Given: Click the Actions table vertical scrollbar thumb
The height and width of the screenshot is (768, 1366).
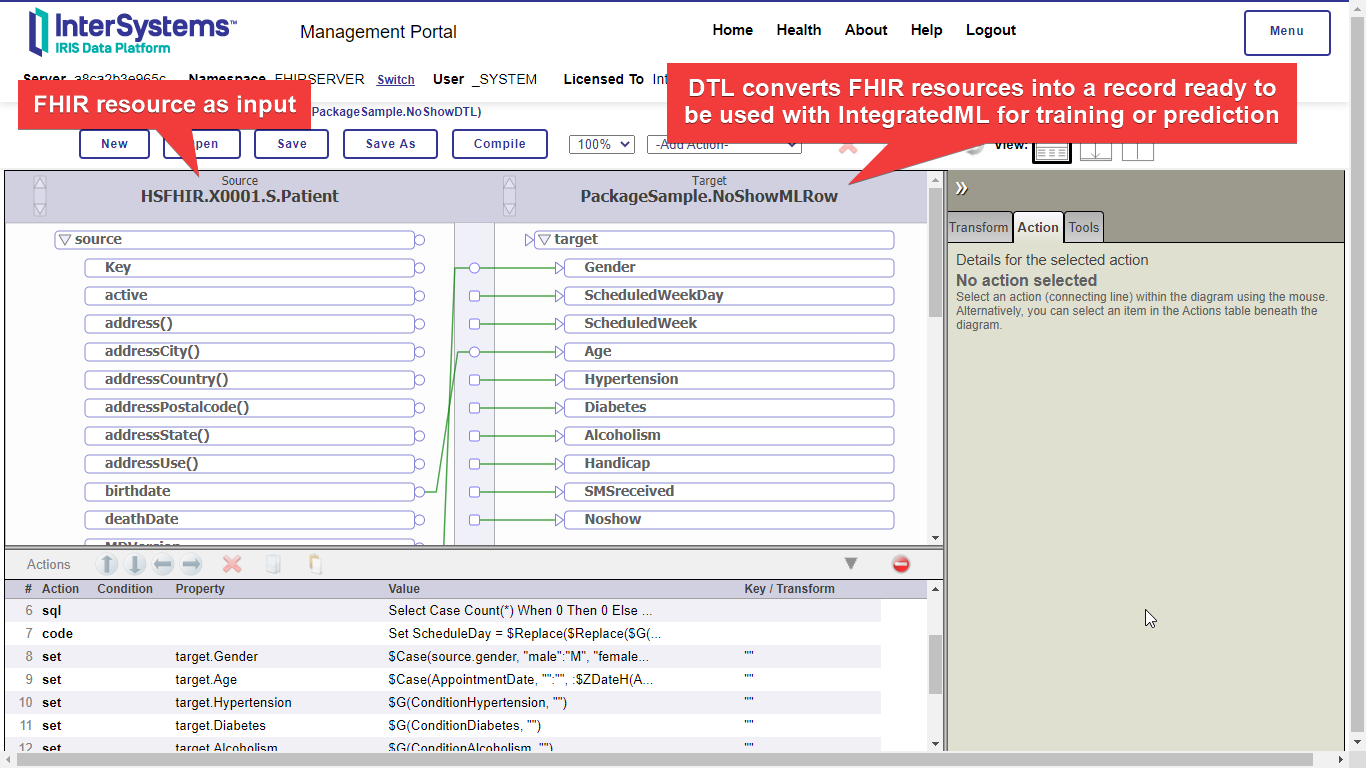Looking at the screenshot, I should coord(935,665).
